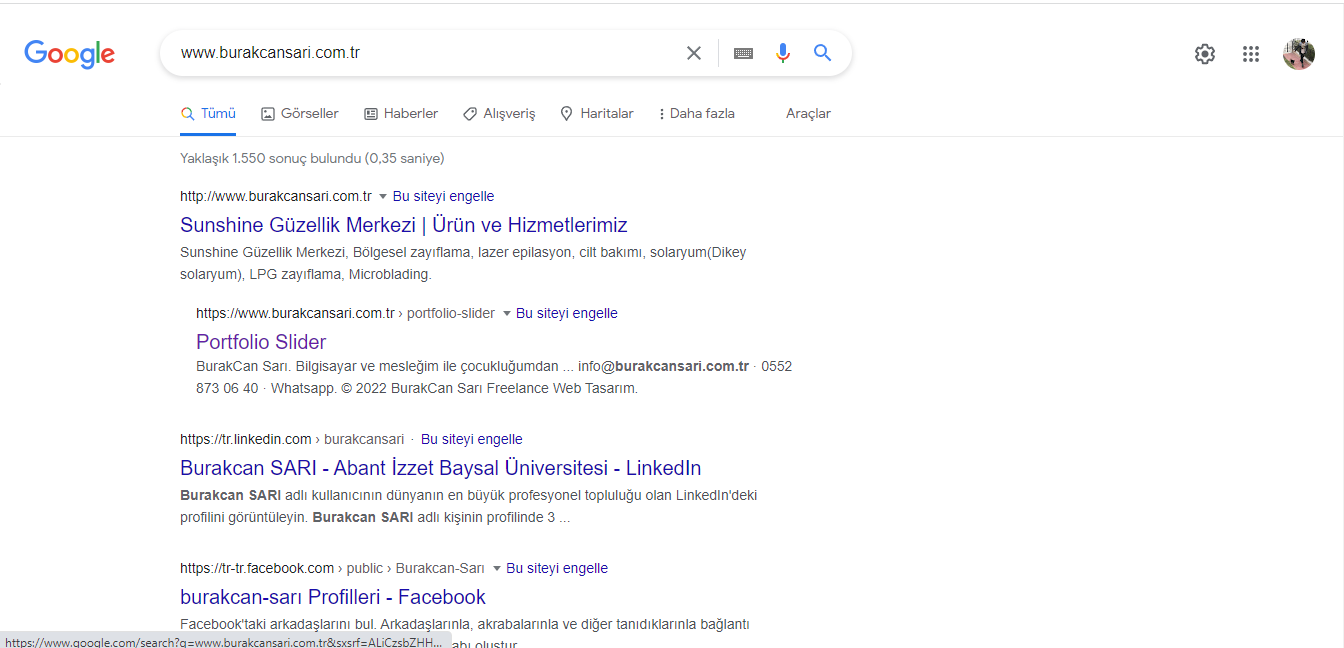
Task: Click the https://tr.linkedin.com › burakcansari breadcrumb
Action: 292,439
